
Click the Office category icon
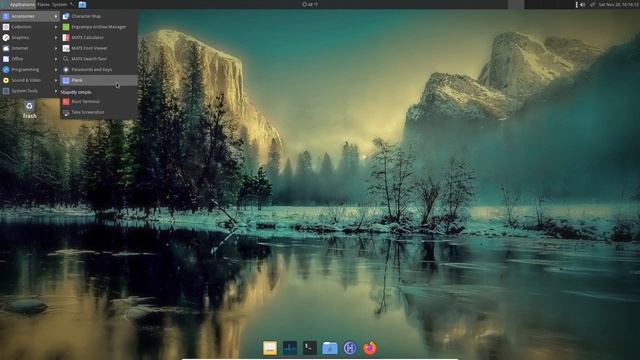6,59
